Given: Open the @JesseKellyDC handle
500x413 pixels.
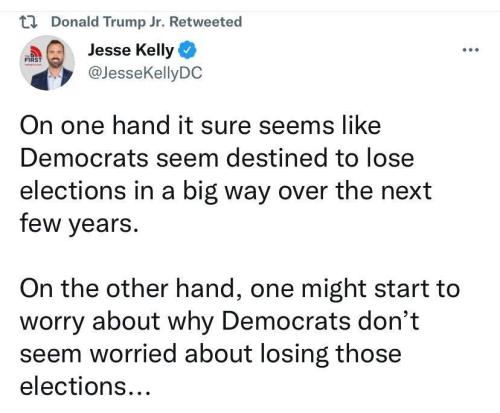Looking at the screenshot, I should coord(145,73).
